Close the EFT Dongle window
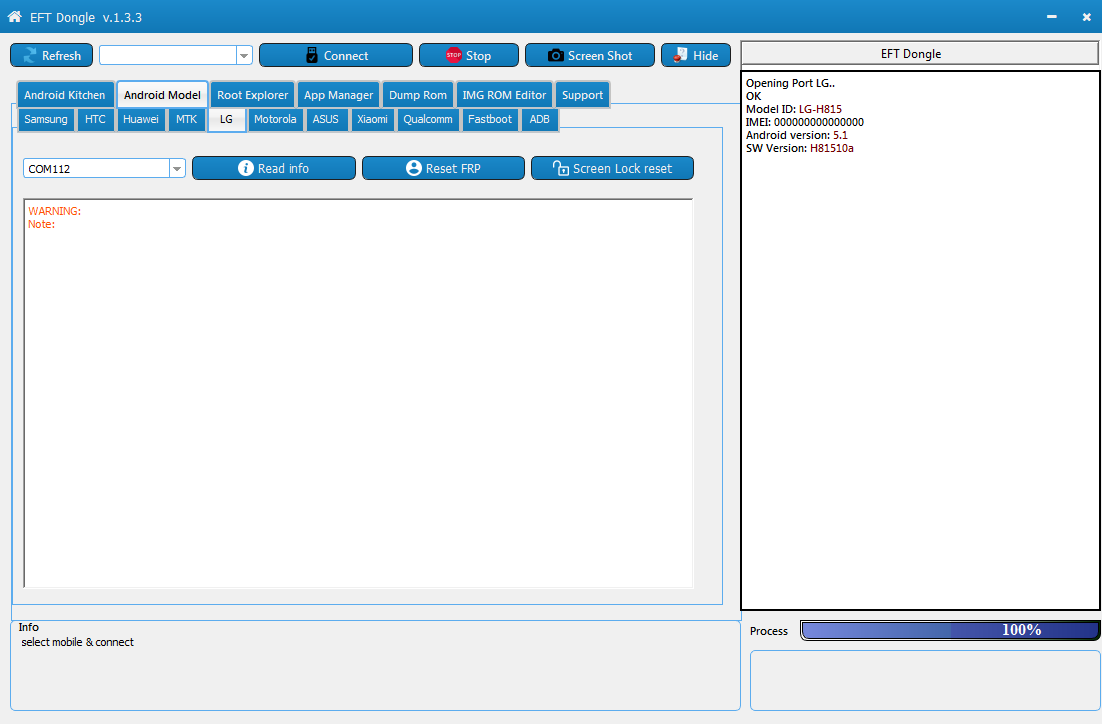This screenshot has width=1102, height=724. pyautogui.click(x=1087, y=17)
